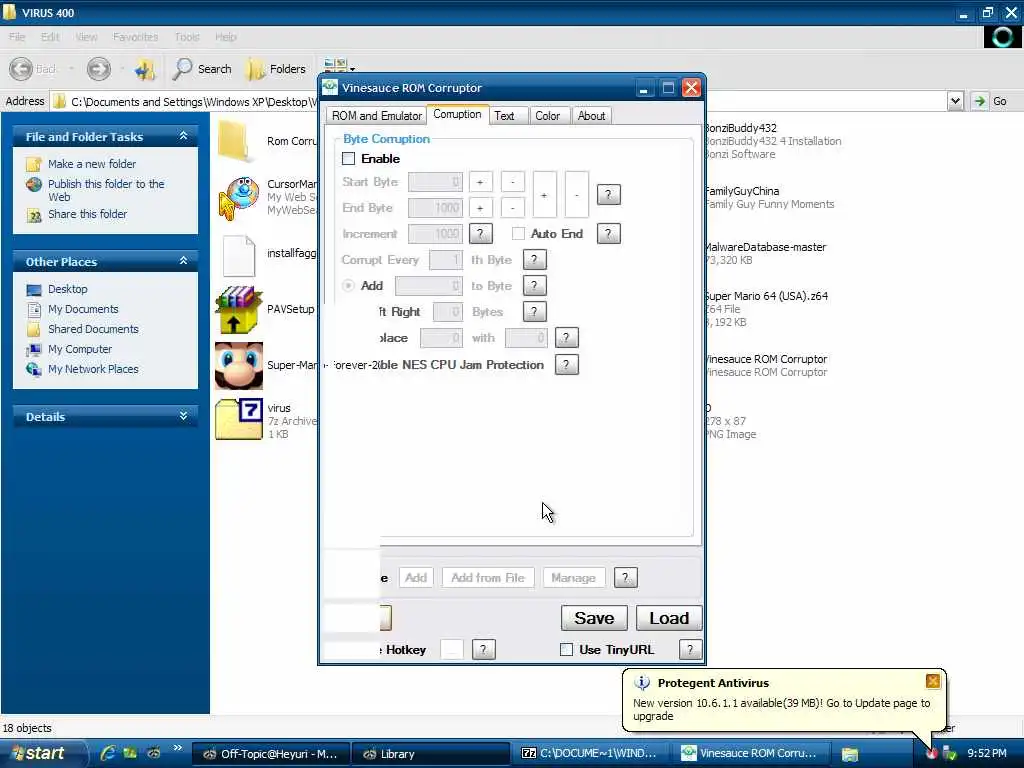Screen dimensions: 1024x768
Task: Open Search in Explorer toolbar
Action: point(202,69)
